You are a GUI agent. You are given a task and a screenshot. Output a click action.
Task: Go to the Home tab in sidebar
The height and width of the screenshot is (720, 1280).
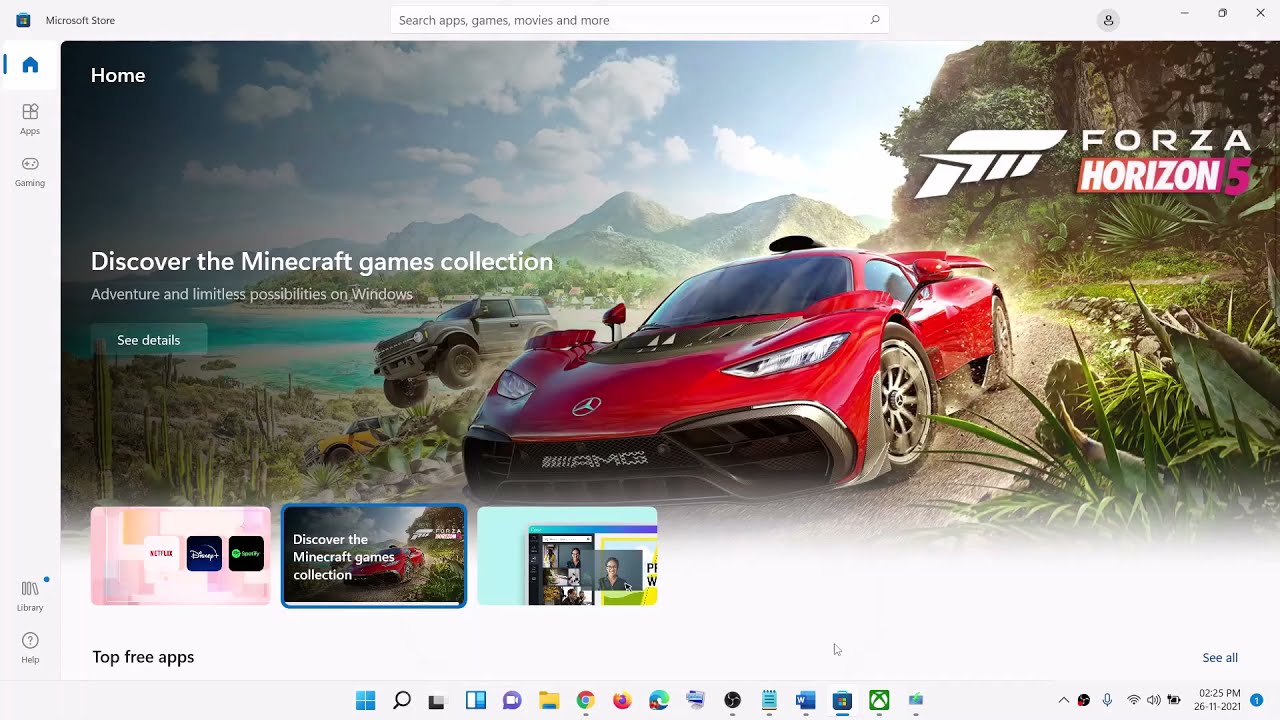pos(30,65)
